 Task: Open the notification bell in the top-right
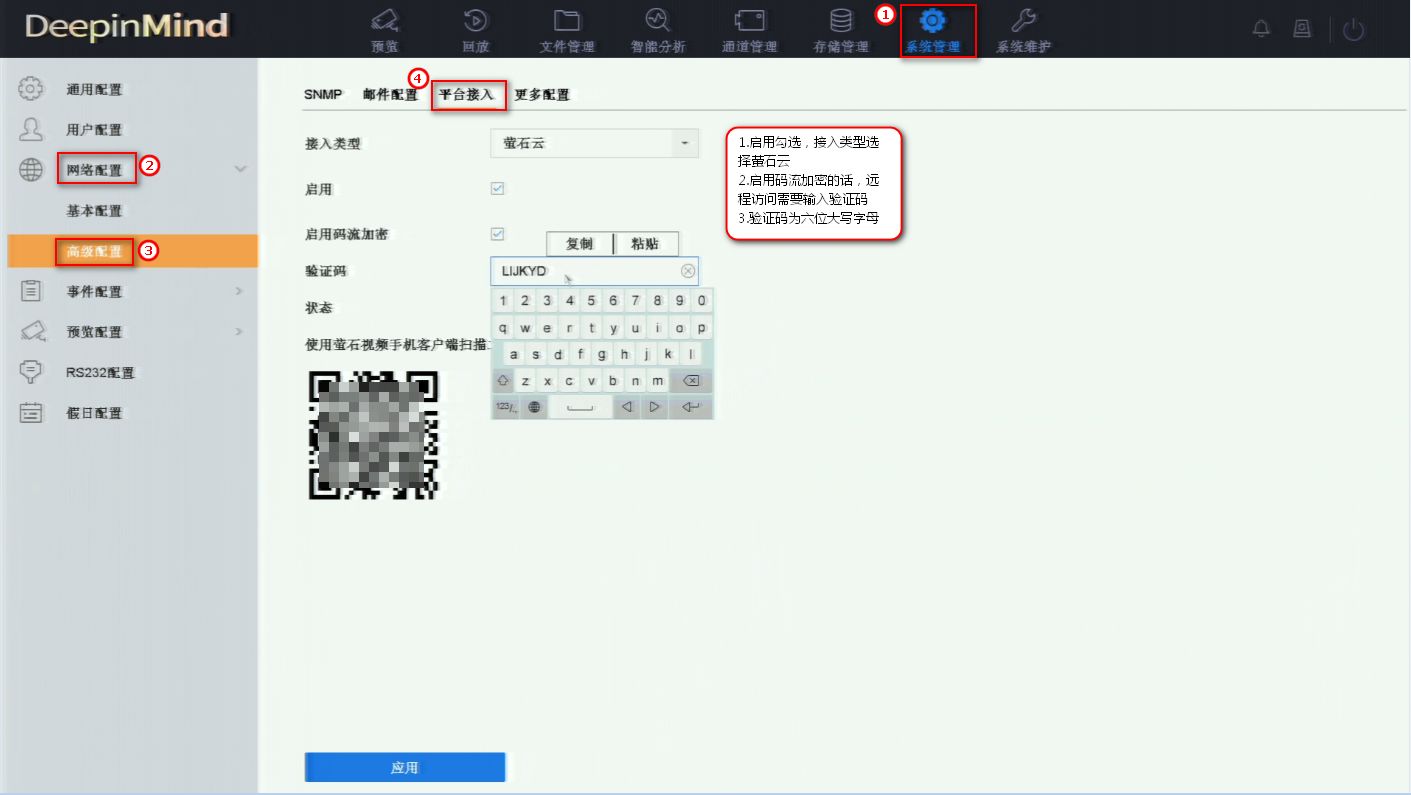1260,29
